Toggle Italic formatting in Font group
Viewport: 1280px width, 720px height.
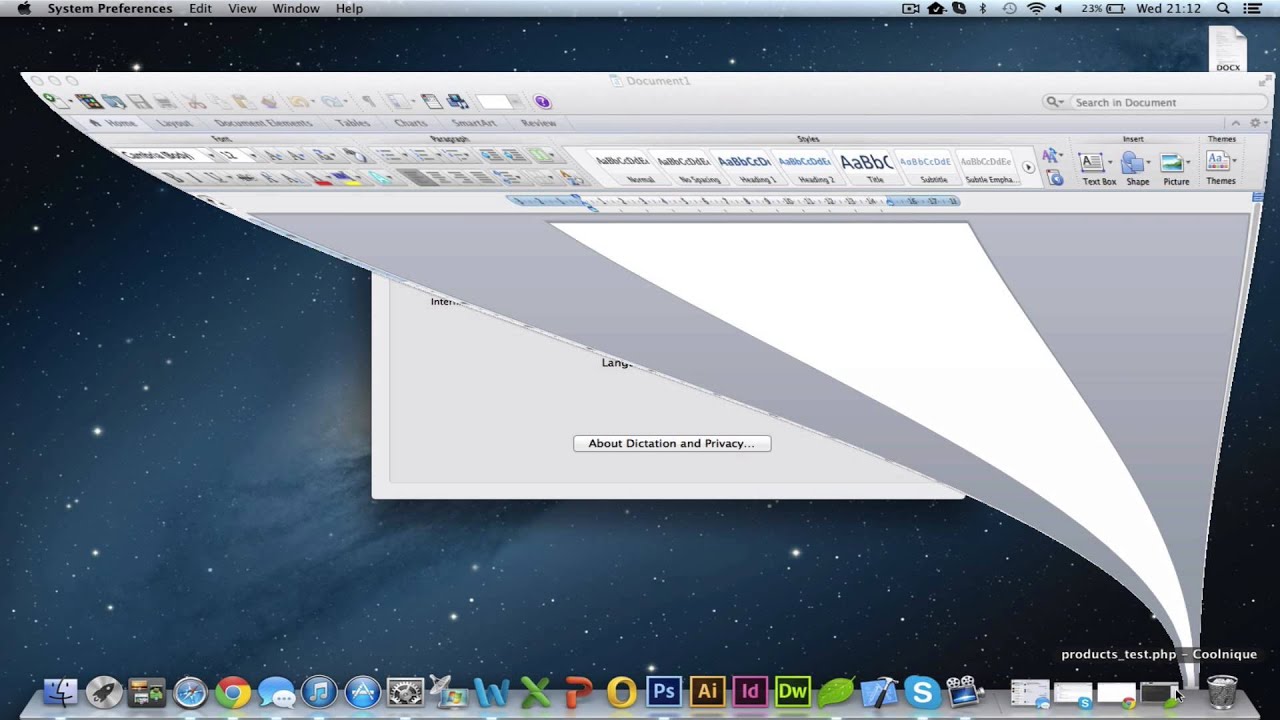pyautogui.click(x=196, y=177)
